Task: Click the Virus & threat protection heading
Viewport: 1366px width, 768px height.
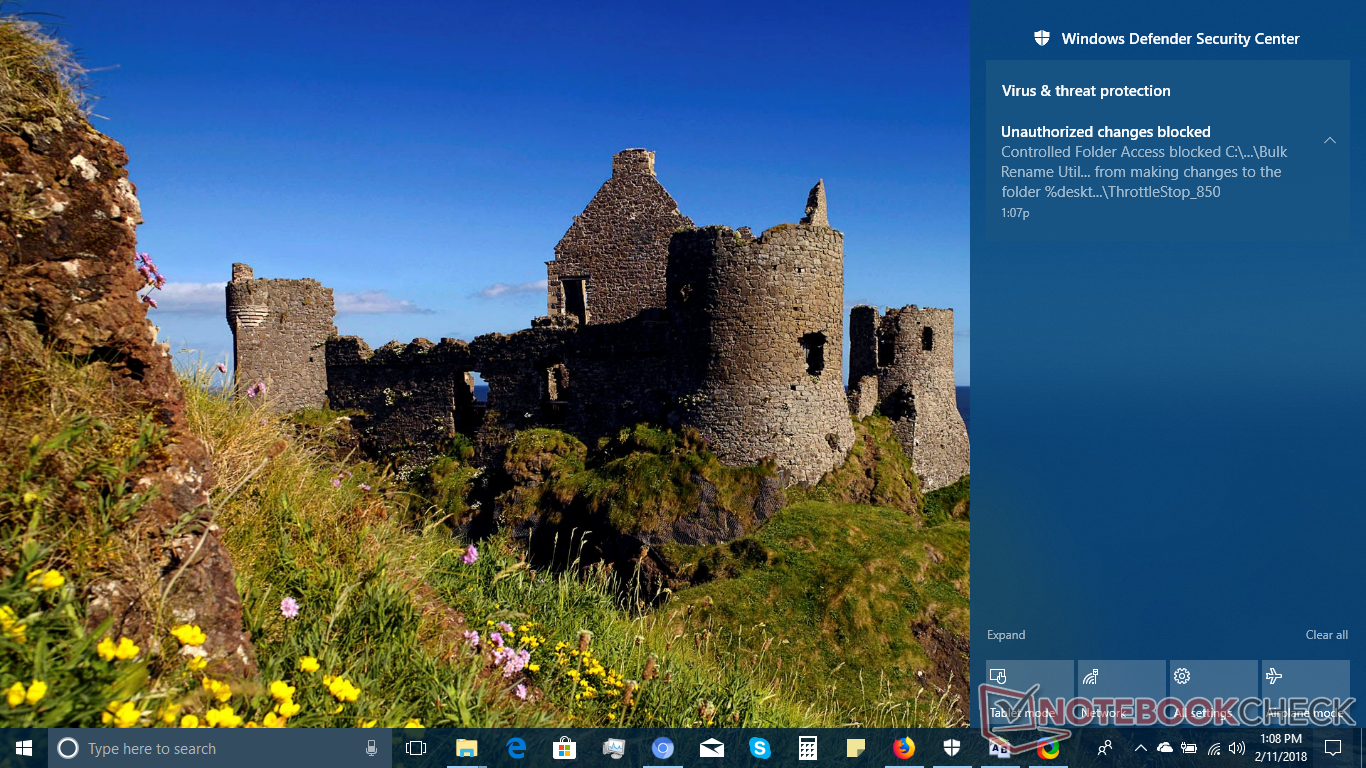Action: [x=1086, y=91]
